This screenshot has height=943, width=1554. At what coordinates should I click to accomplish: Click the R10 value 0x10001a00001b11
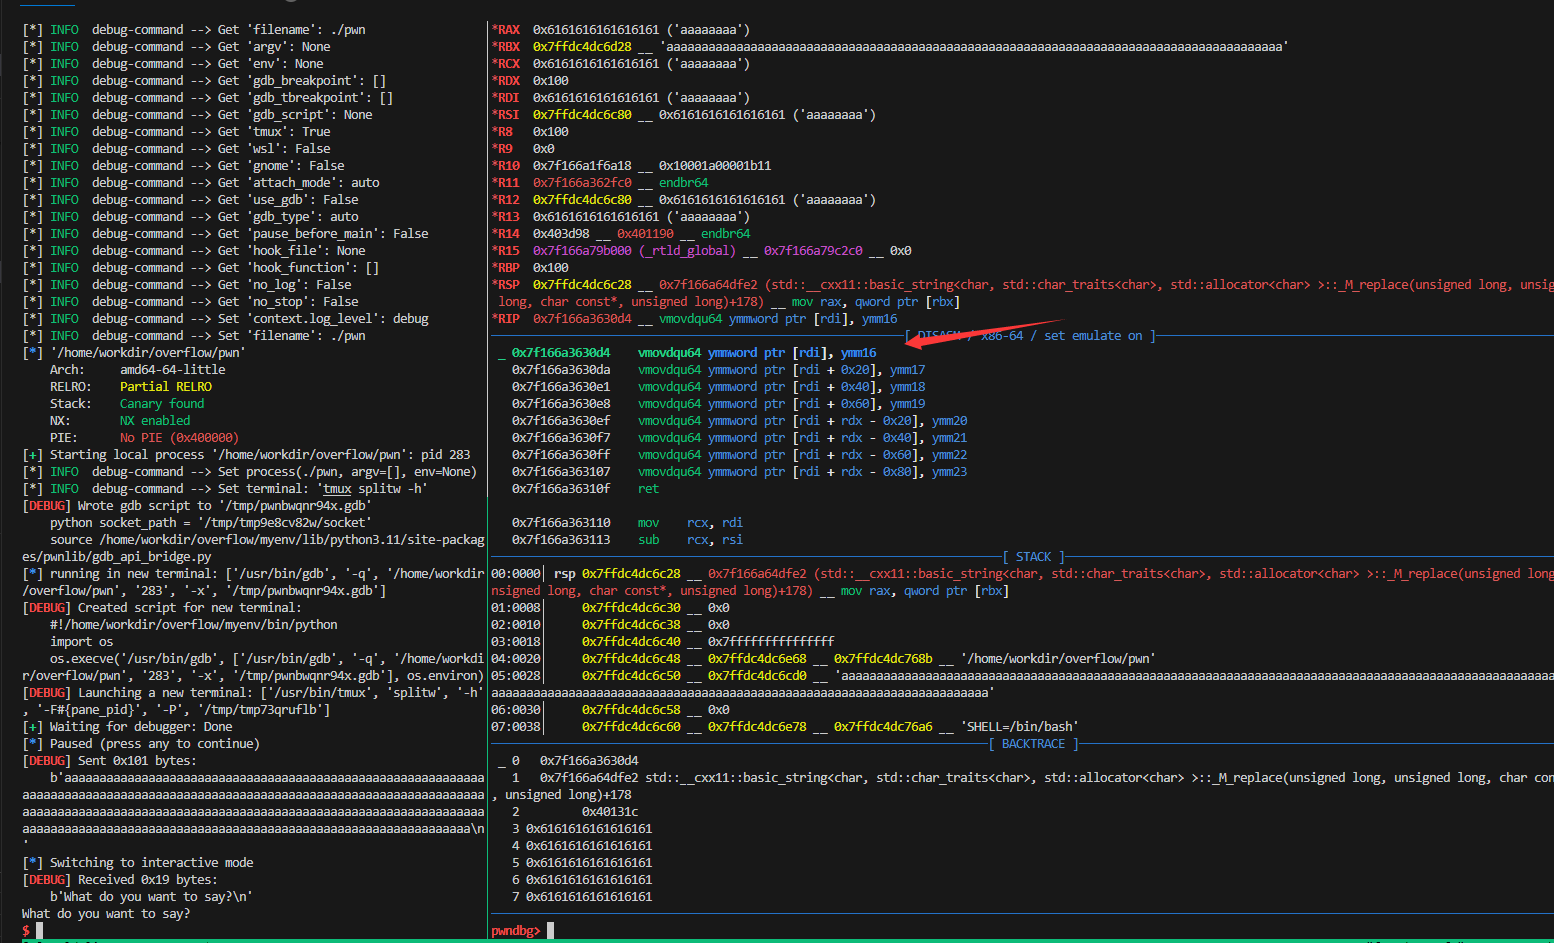(715, 166)
